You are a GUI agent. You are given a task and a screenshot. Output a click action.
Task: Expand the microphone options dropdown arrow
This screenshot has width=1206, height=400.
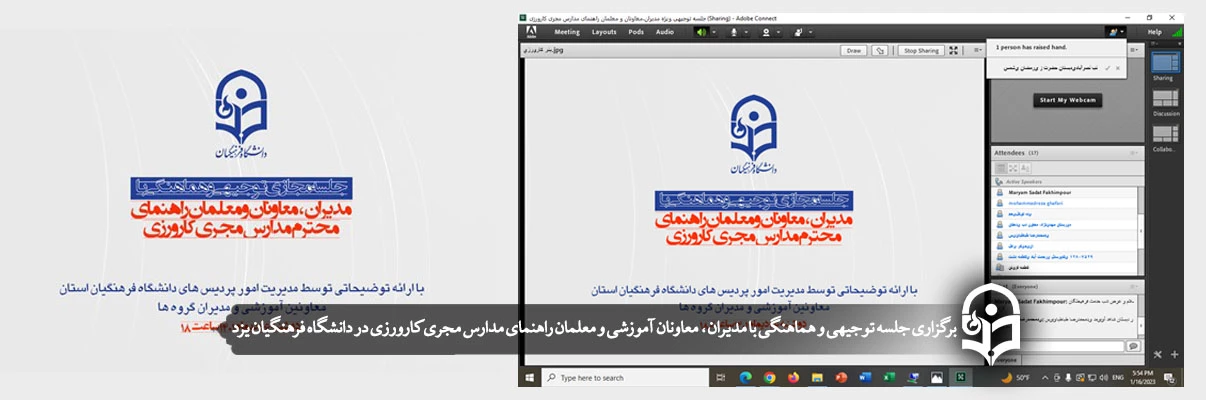746,32
